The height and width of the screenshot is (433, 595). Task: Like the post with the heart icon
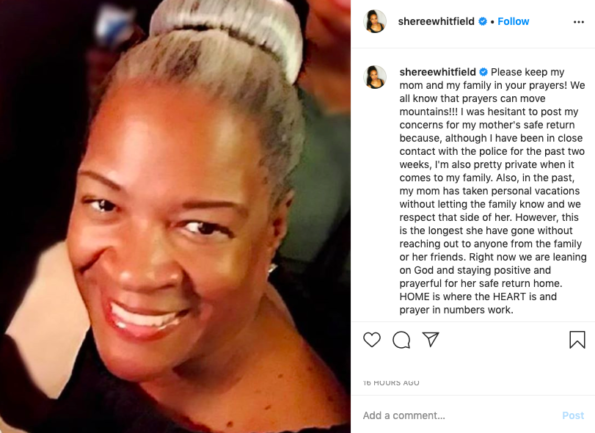click(x=372, y=339)
